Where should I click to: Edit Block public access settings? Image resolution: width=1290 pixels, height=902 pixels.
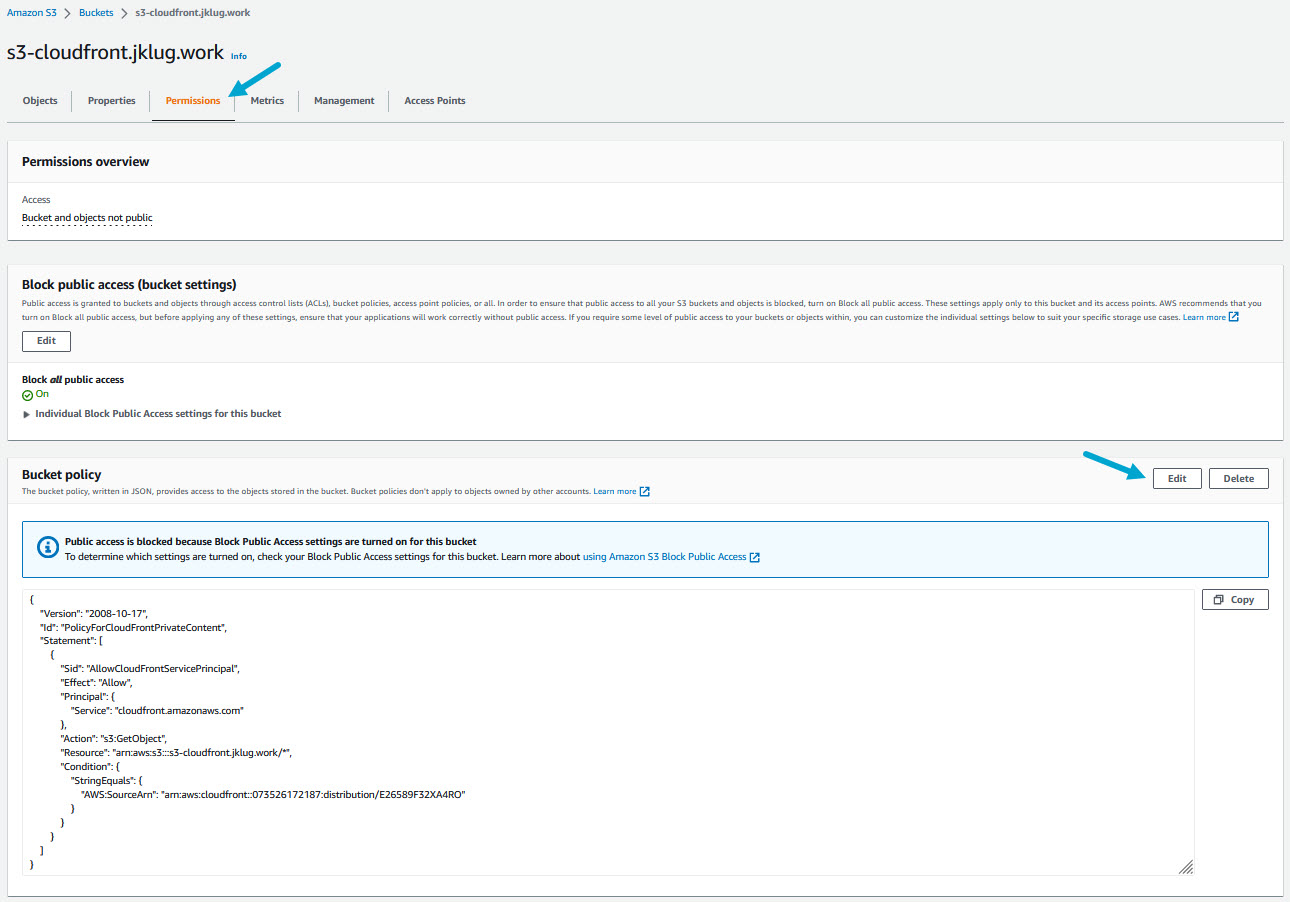46,341
